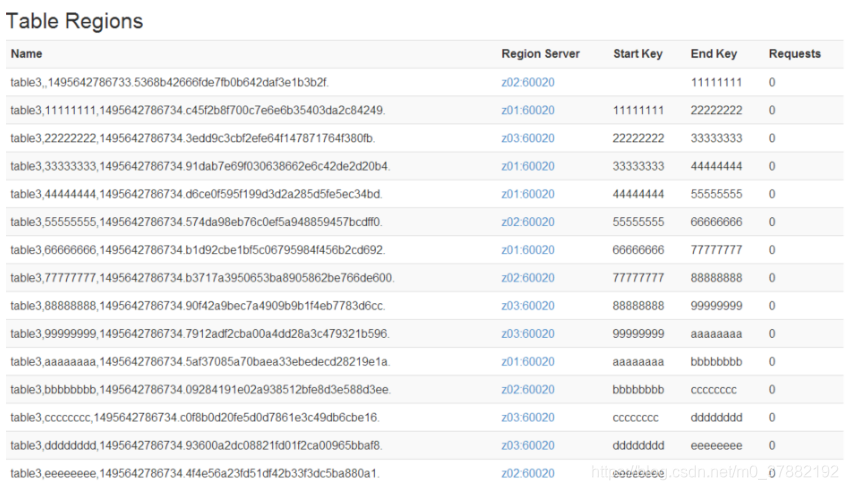Click the Name column header
Image resolution: width=848 pixels, height=490 pixels.
[x=26, y=54]
